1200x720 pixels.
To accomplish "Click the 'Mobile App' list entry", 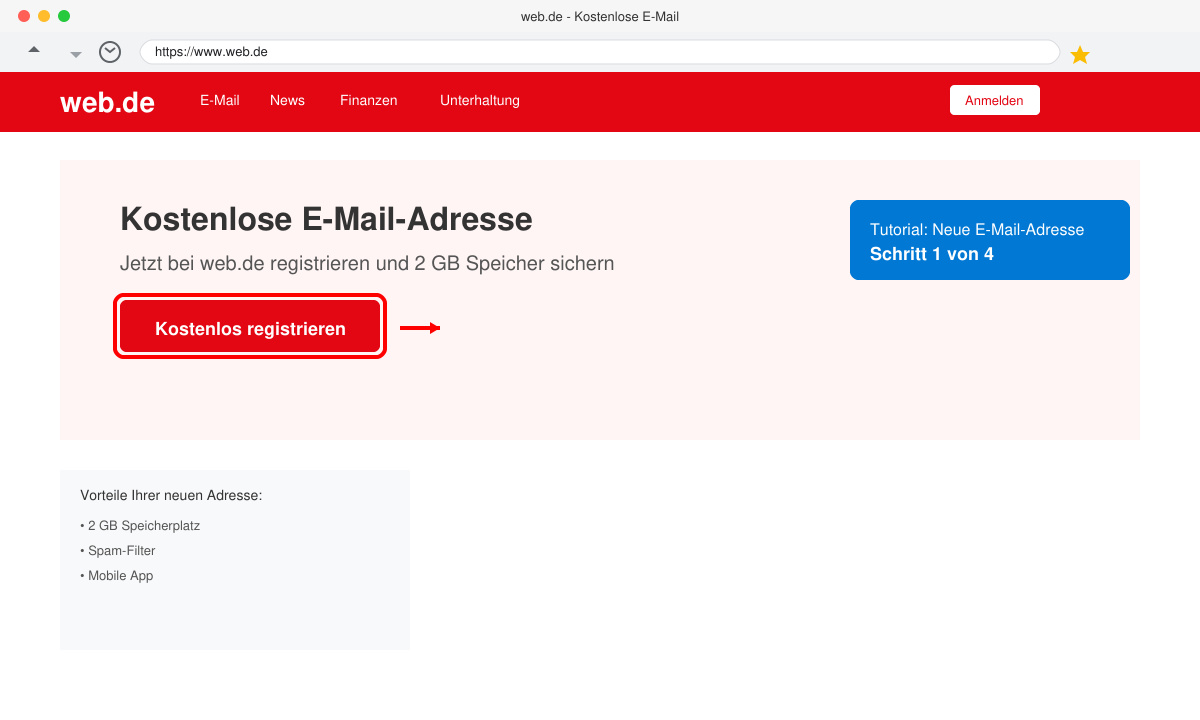I will [x=117, y=575].
